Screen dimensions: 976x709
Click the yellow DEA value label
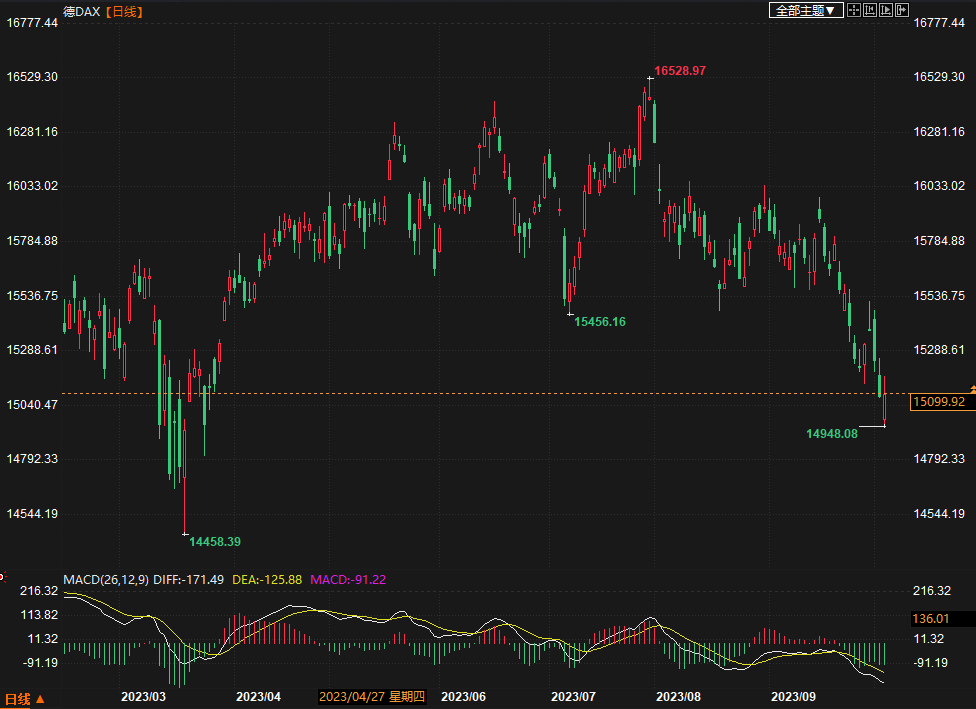(267, 579)
